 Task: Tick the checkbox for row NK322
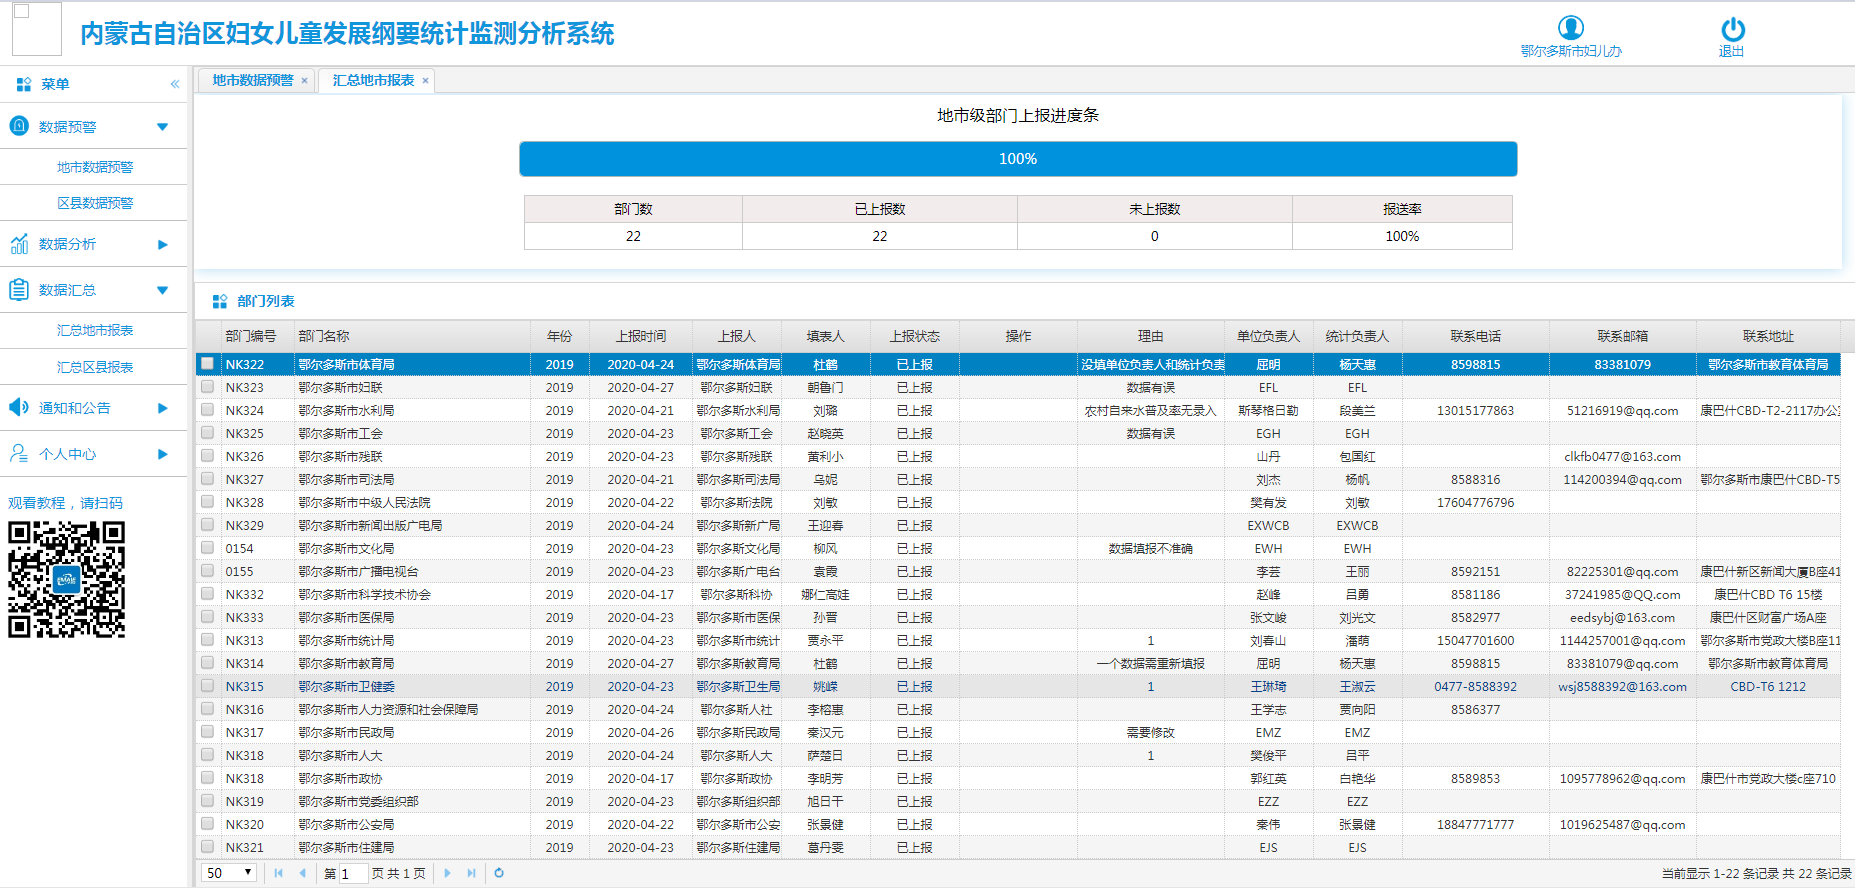pyautogui.click(x=207, y=364)
